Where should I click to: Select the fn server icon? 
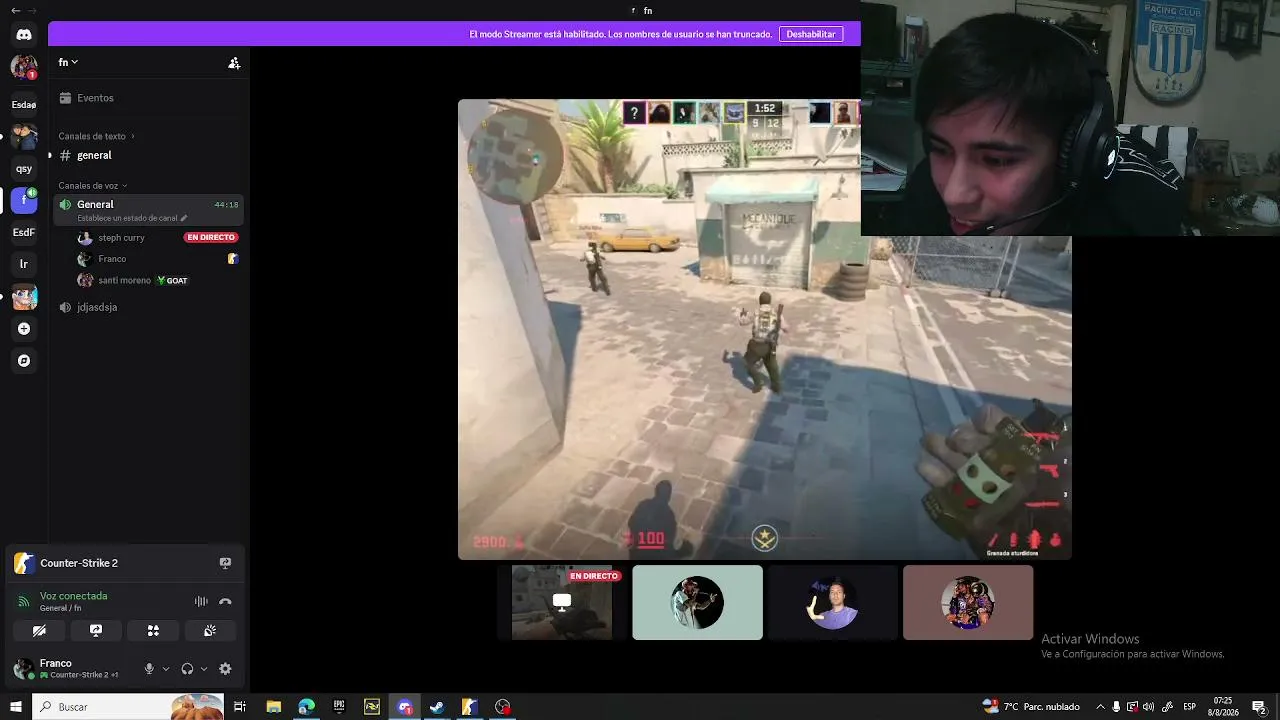pos(24,200)
